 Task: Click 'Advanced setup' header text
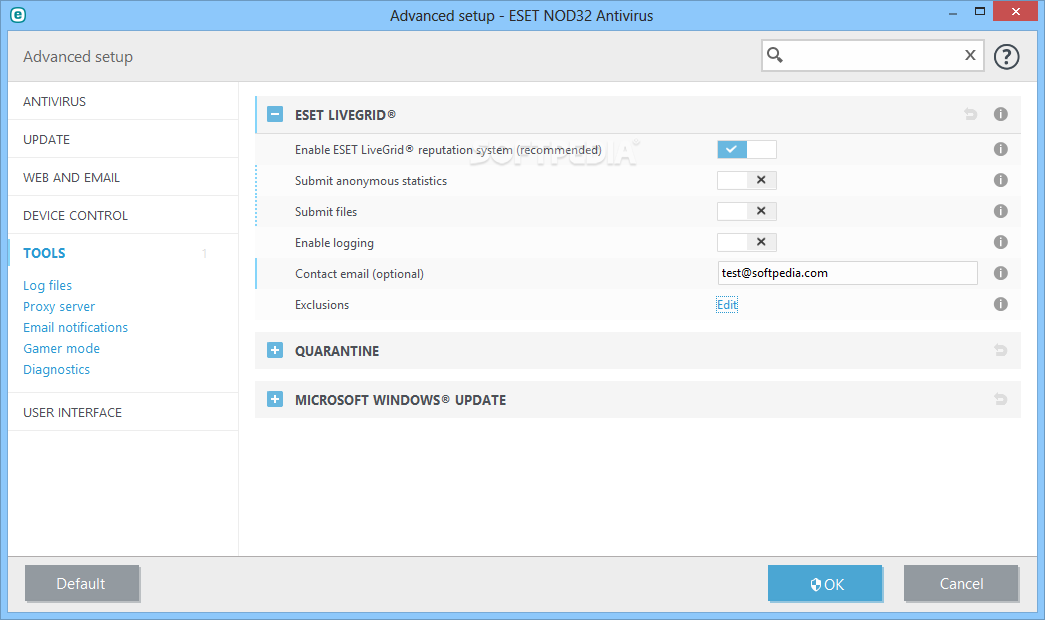tap(78, 57)
